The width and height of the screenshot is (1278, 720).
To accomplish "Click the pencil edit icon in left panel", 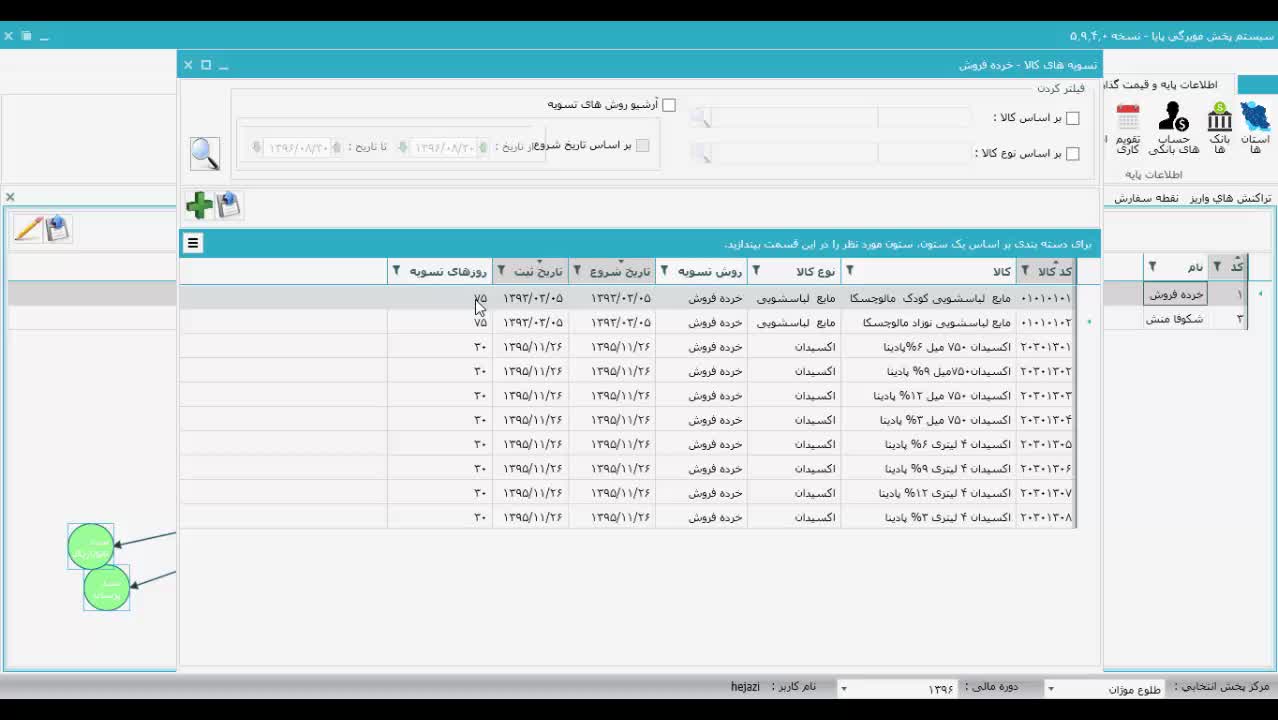I will pyautogui.click(x=28, y=229).
